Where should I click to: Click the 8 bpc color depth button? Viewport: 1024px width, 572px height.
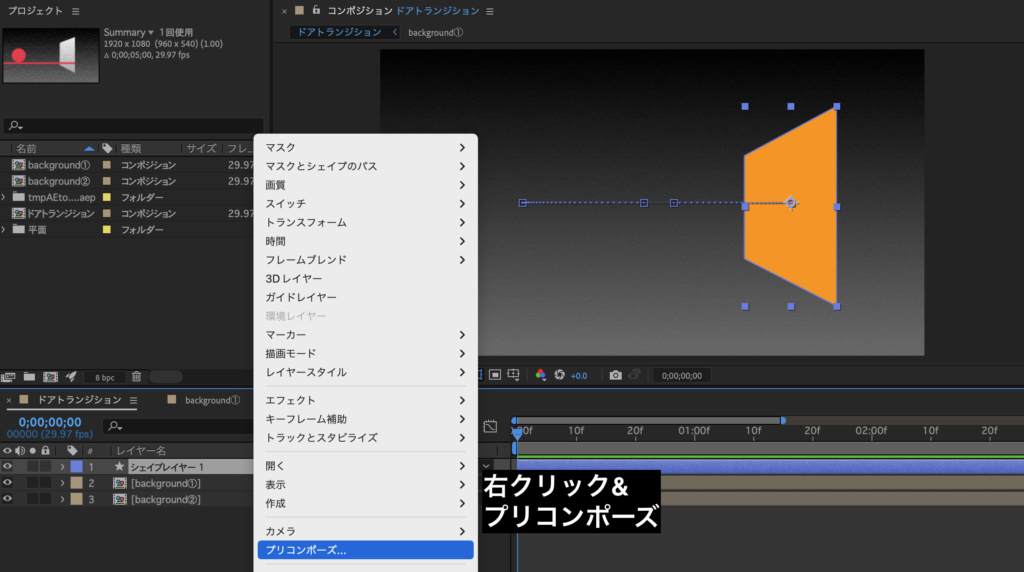click(x=104, y=377)
